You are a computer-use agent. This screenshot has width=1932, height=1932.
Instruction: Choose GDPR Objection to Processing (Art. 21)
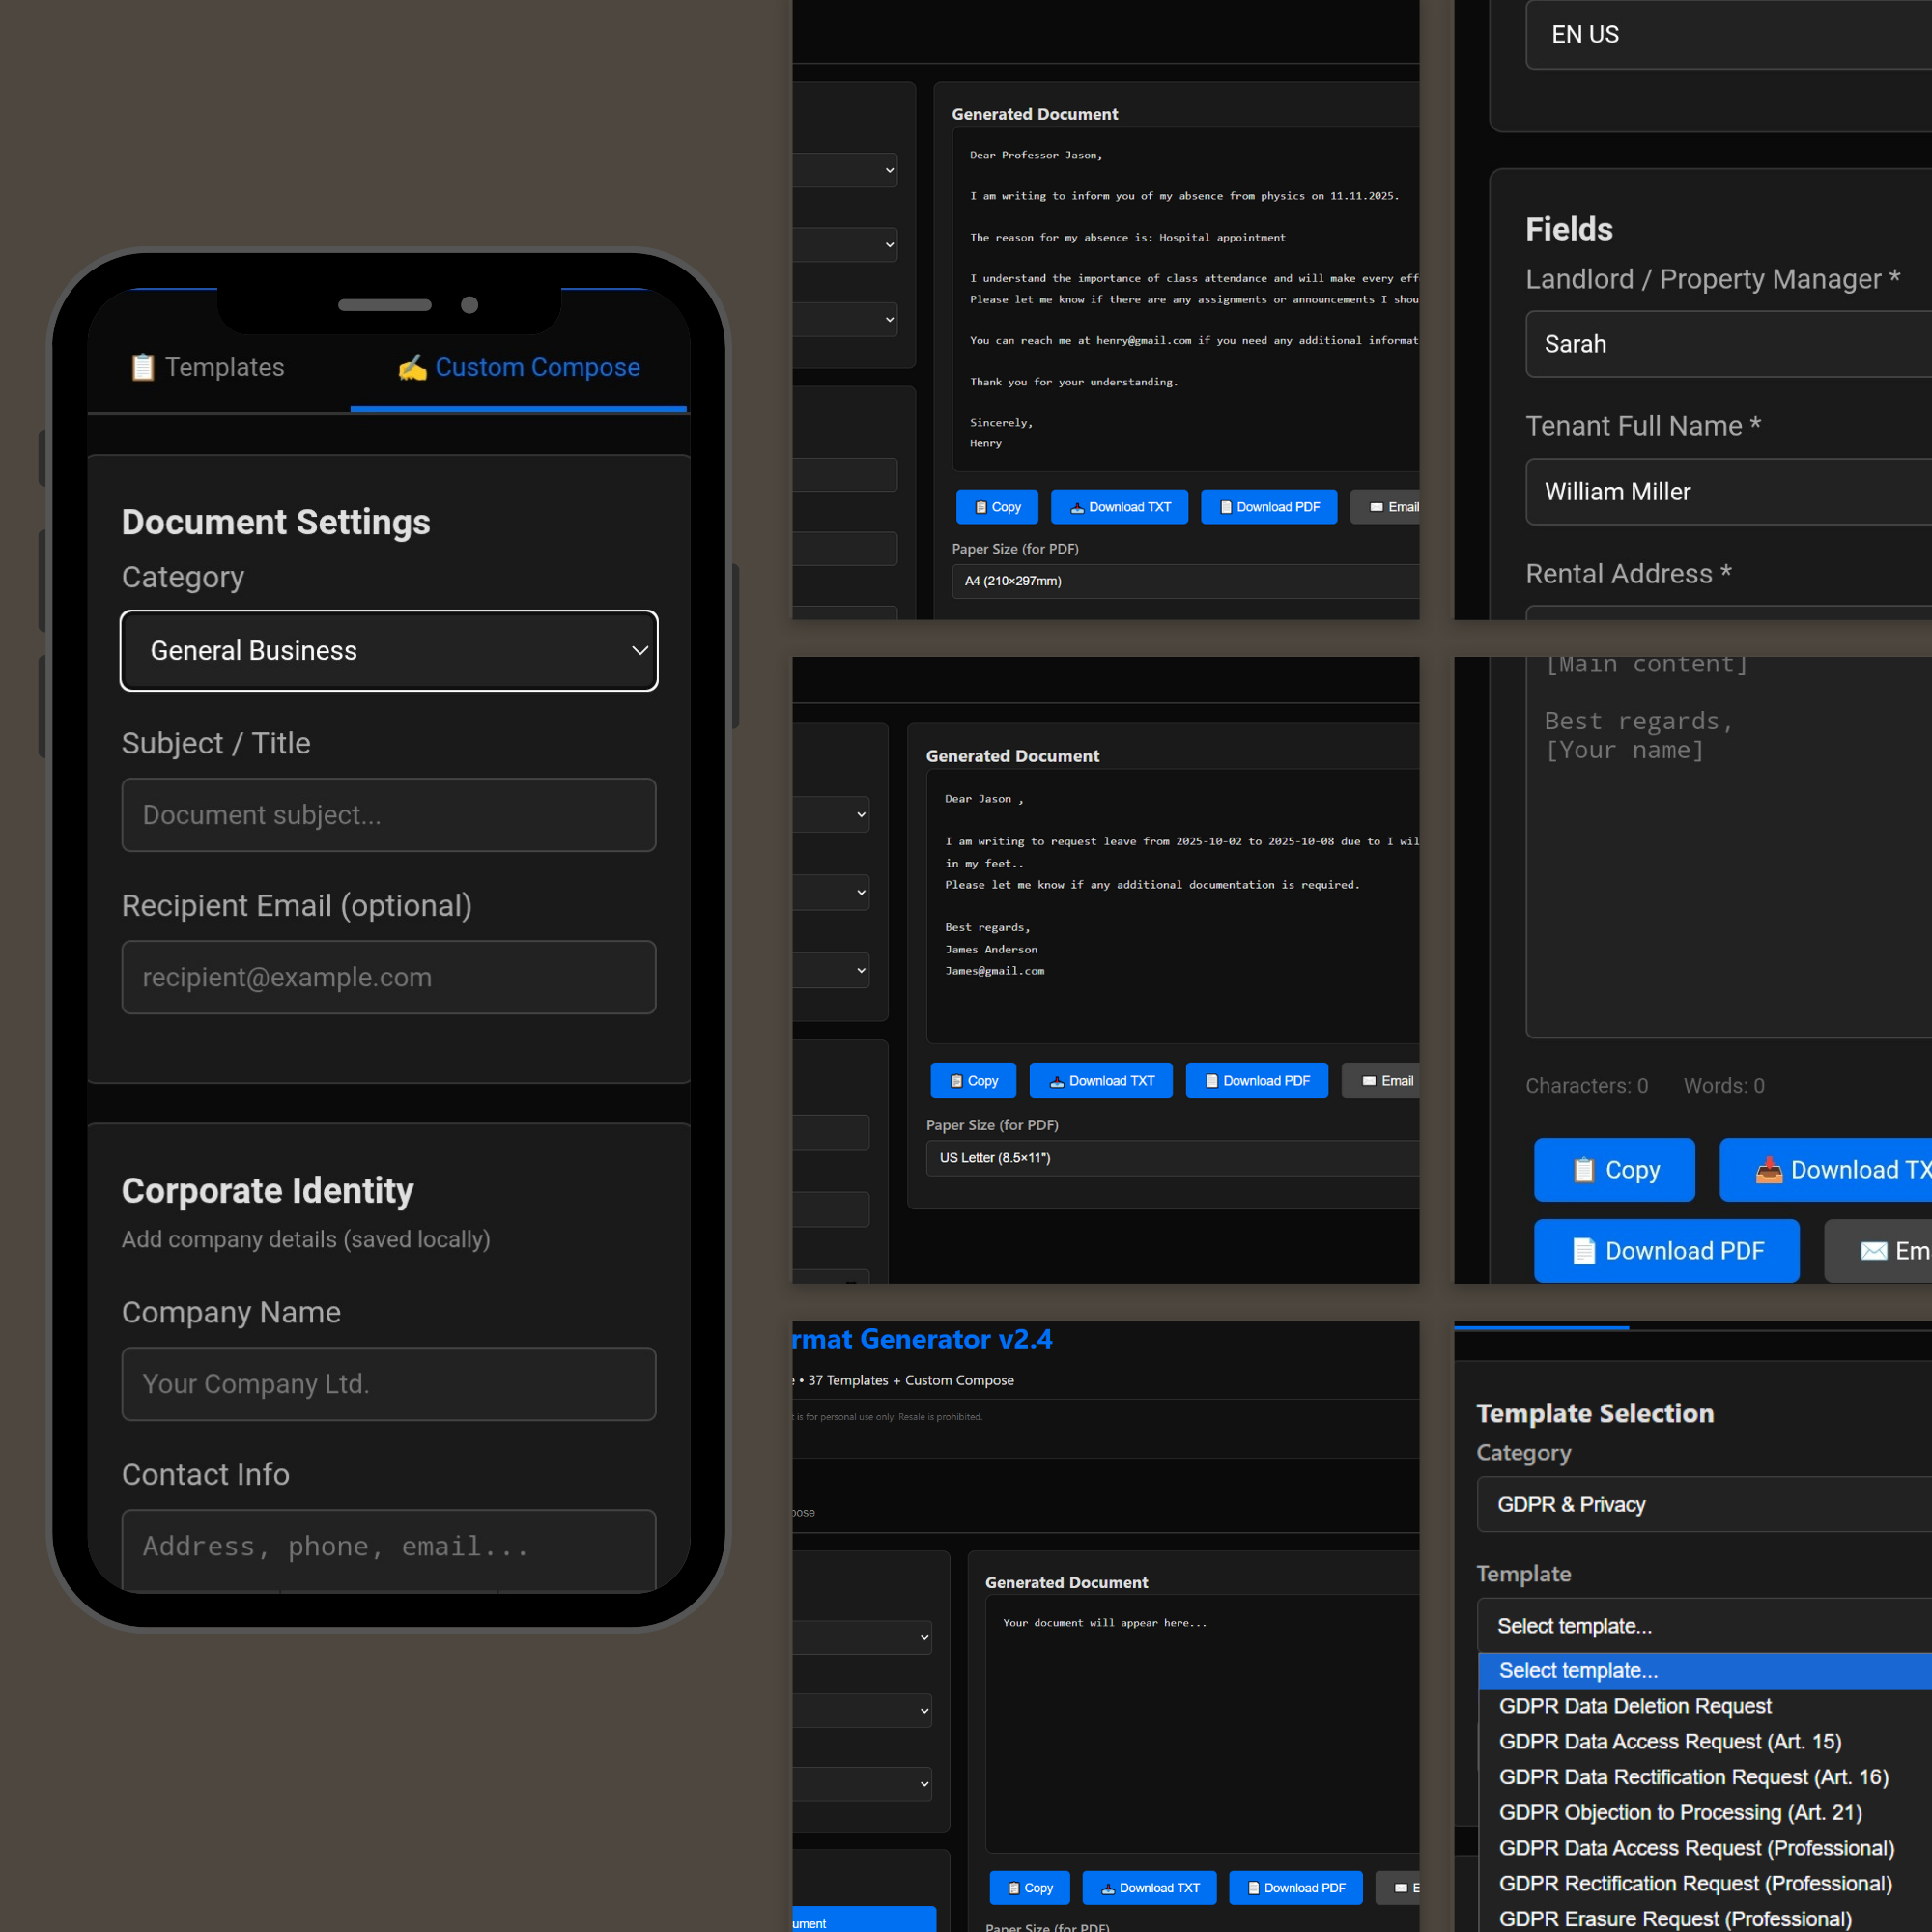1680,1812
